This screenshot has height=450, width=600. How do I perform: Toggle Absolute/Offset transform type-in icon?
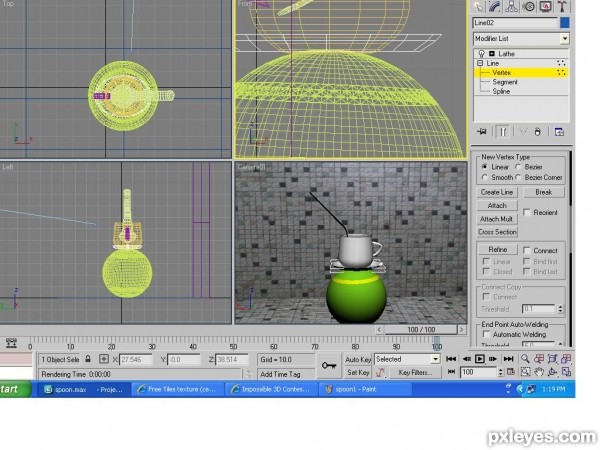(x=104, y=359)
